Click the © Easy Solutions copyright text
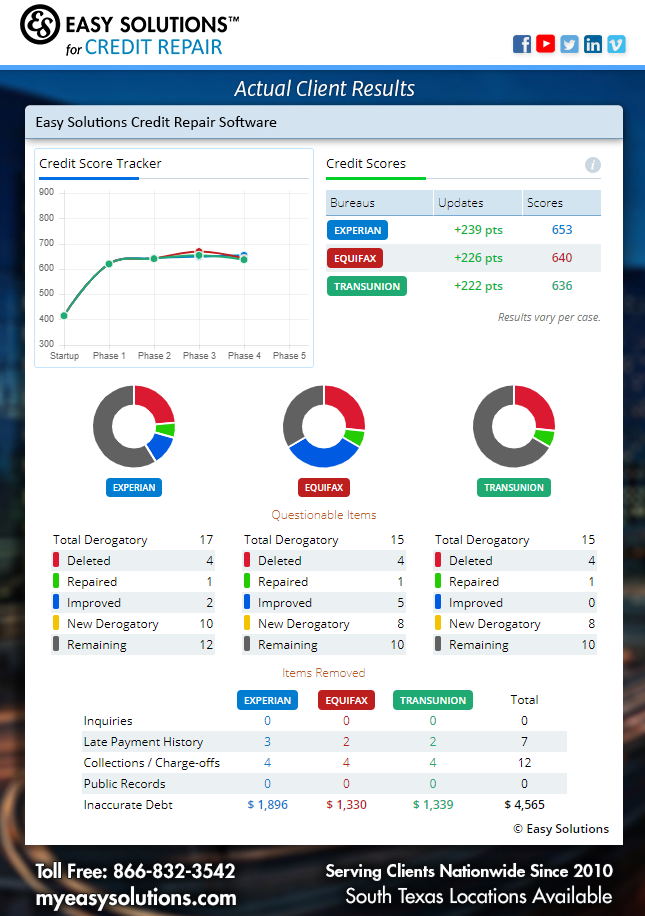645x916 pixels. (x=561, y=829)
